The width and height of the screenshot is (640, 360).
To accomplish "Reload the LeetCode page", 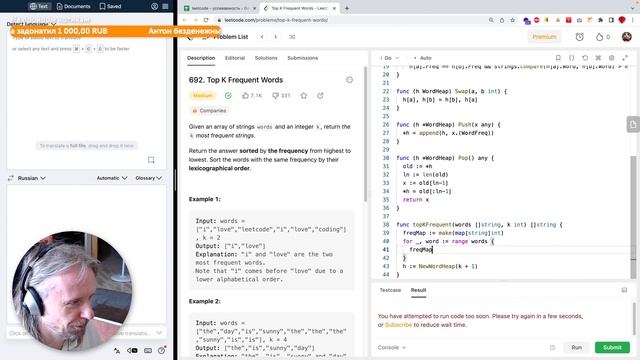I will point(206,20).
